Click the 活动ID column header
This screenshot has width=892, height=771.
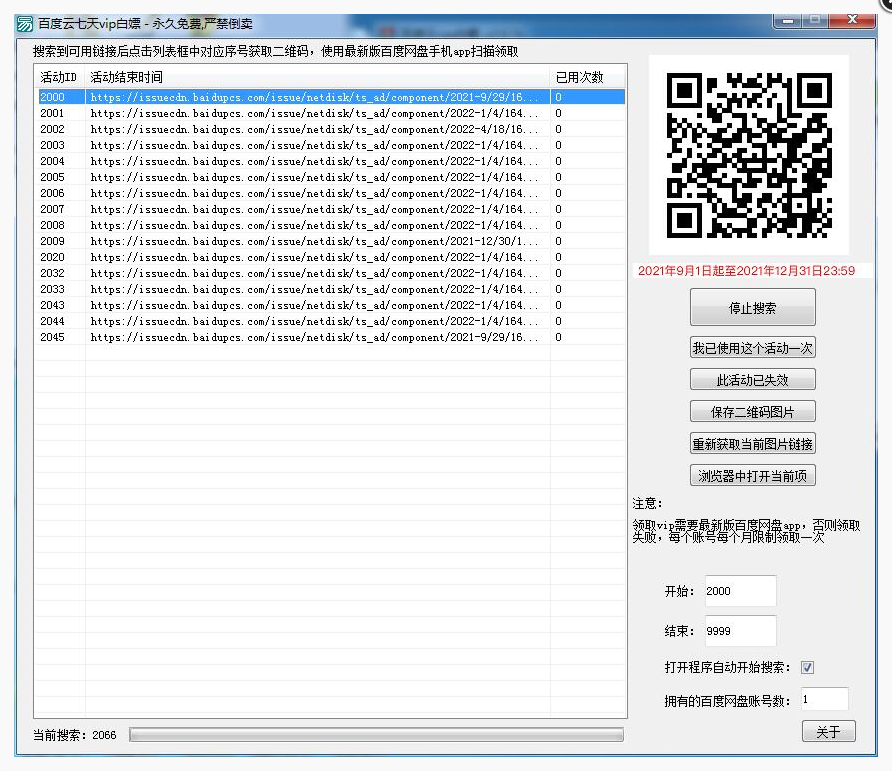click(x=58, y=77)
